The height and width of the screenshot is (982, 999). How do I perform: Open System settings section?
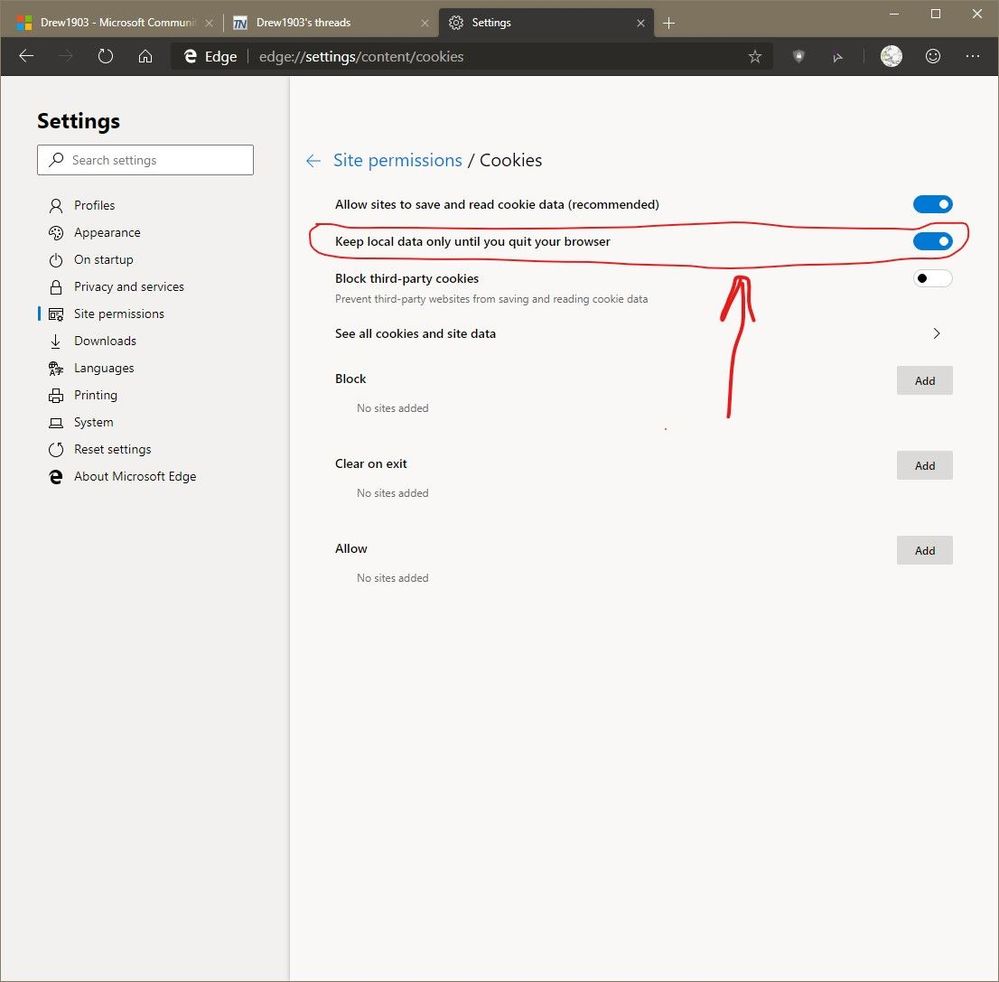(x=94, y=422)
